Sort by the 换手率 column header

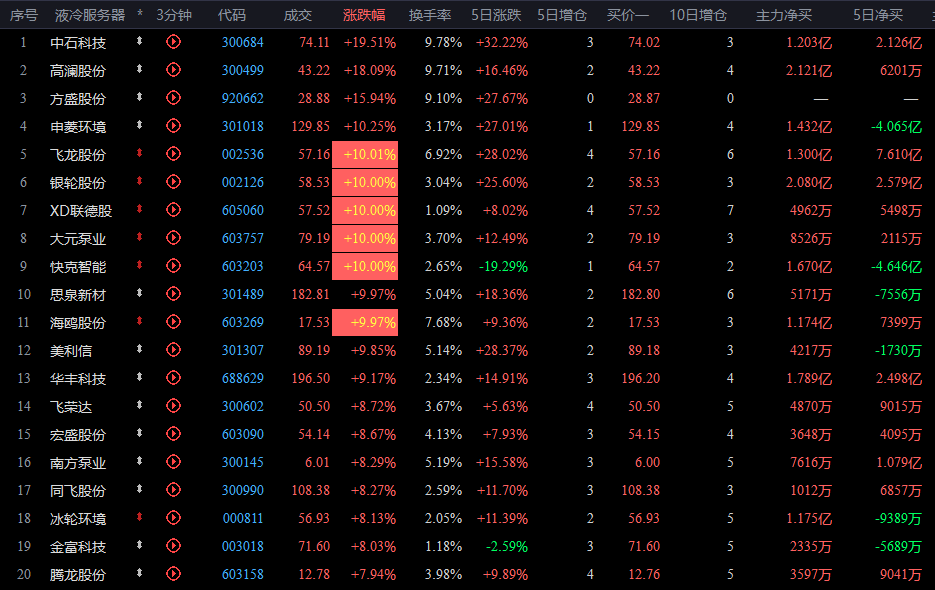pos(430,15)
